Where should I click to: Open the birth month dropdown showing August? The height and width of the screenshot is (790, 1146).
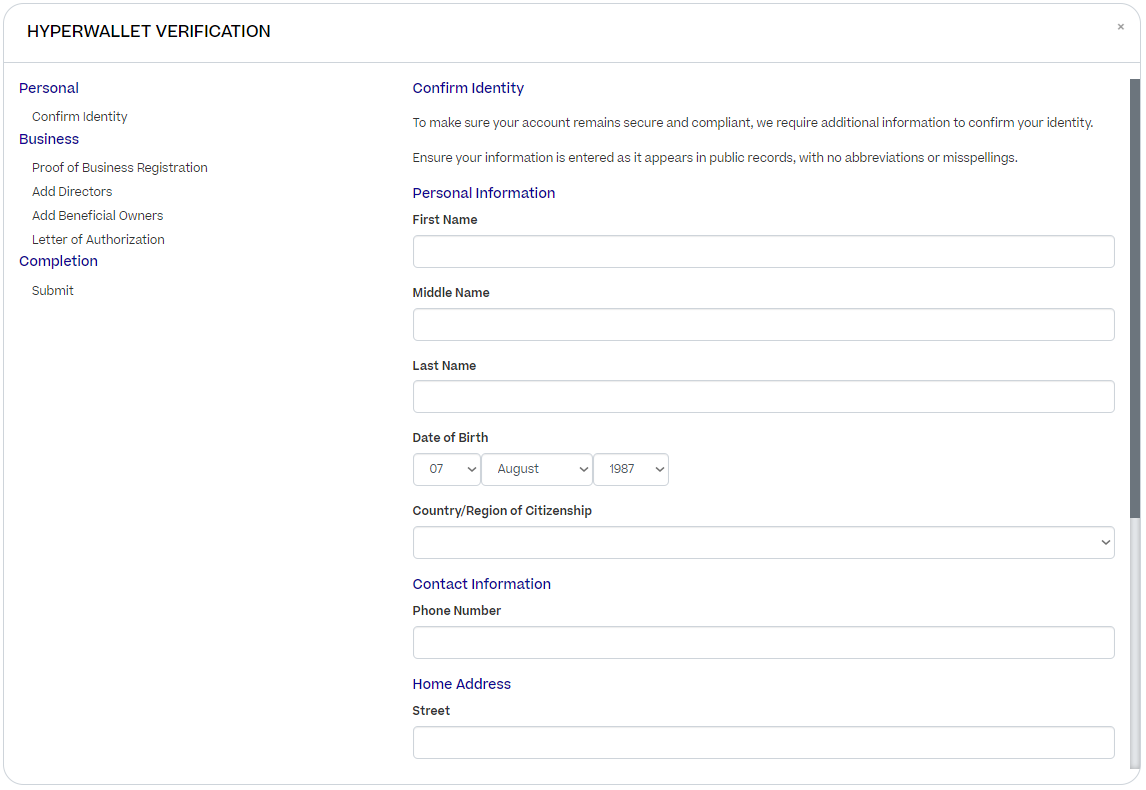point(536,469)
